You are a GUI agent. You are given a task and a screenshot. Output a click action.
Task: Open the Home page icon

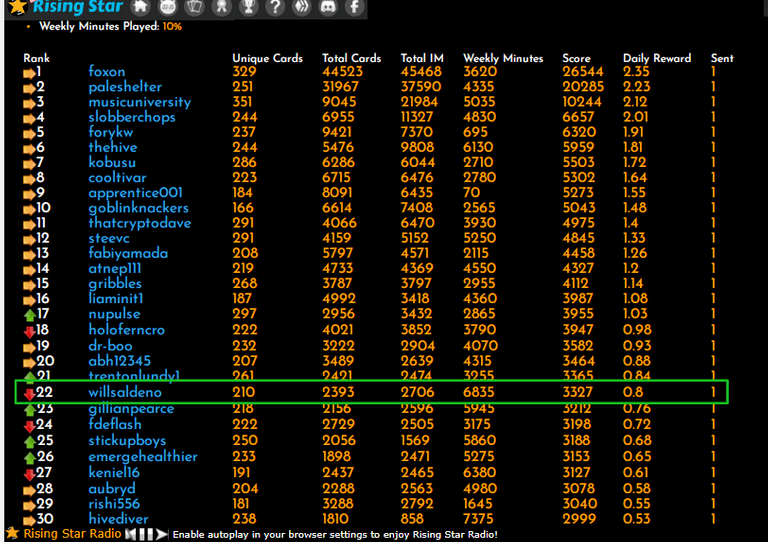tap(141, 6)
